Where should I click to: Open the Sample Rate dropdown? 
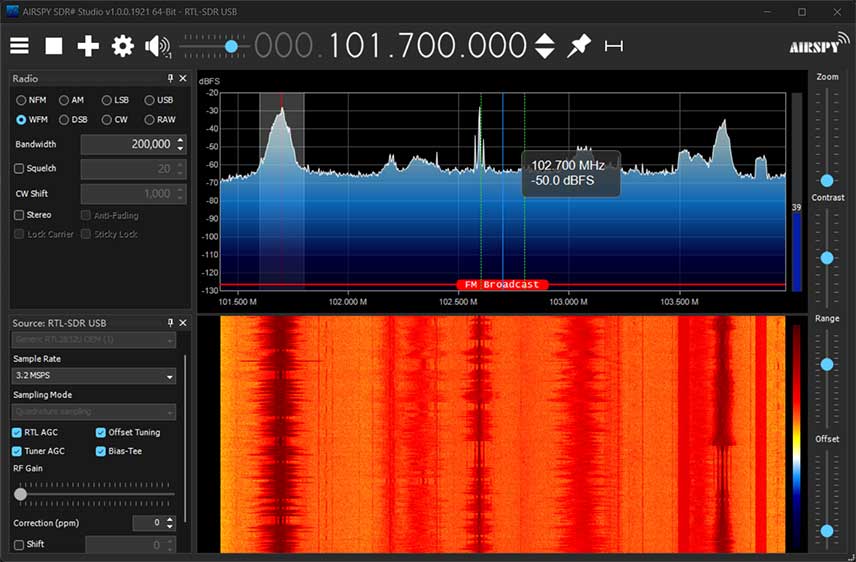pyautogui.click(x=94, y=376)
